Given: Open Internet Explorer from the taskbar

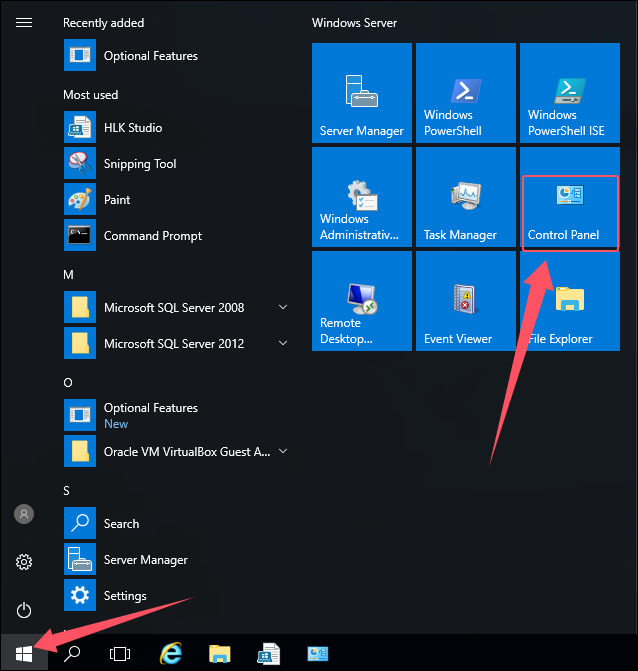Looking at the screenshot, I should [x=171, y=654].
